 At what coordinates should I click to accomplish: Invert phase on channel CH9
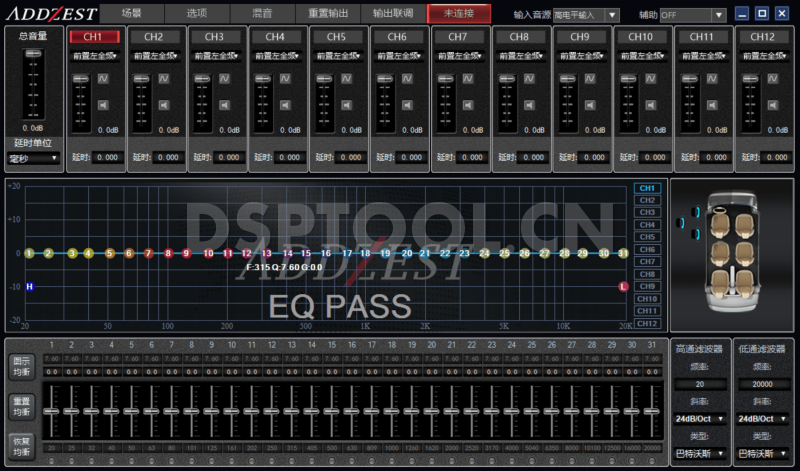click(x=590, y=79)
